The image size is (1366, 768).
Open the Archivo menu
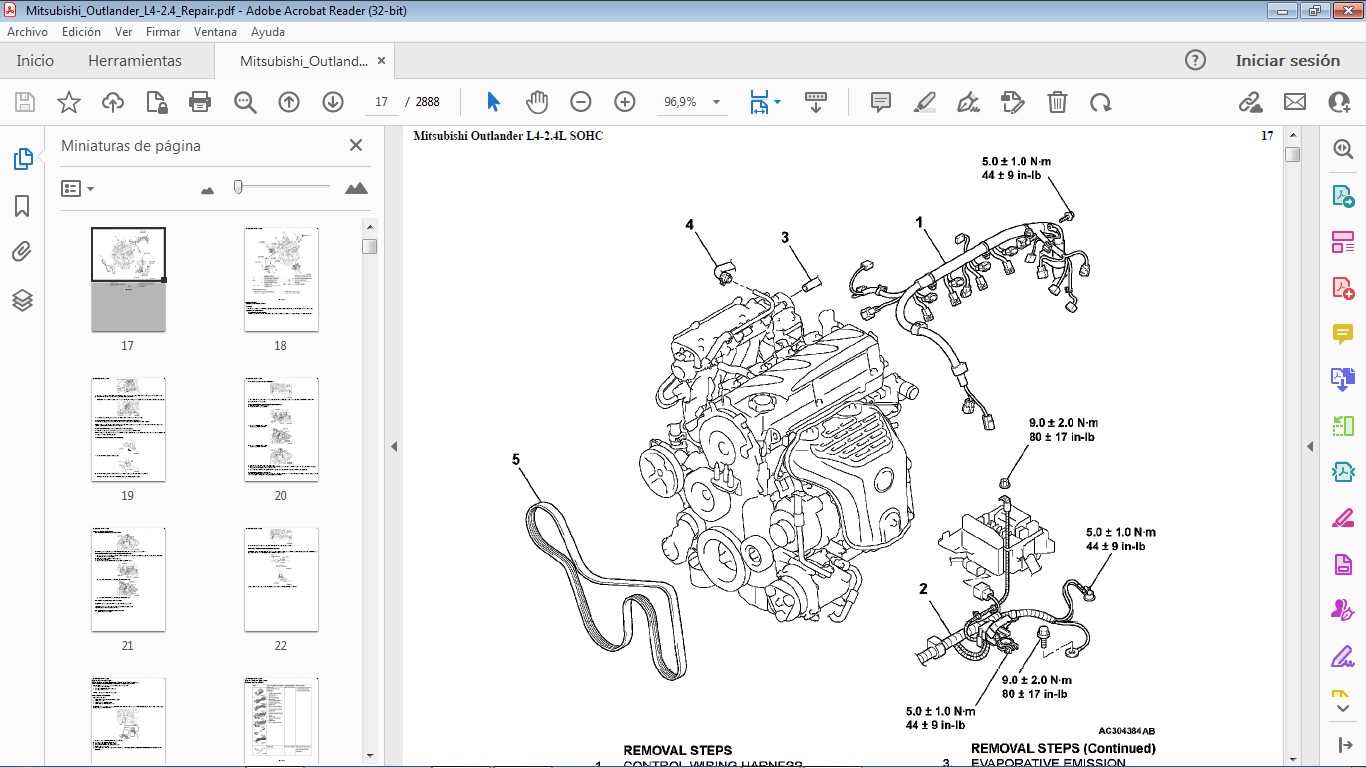[x=27, y=32]
